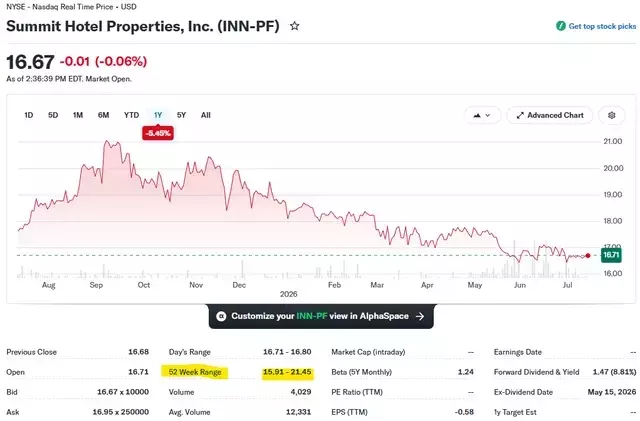Choose the 6M time range
This screenshot has height=421, width=640.
click(103, 115)
